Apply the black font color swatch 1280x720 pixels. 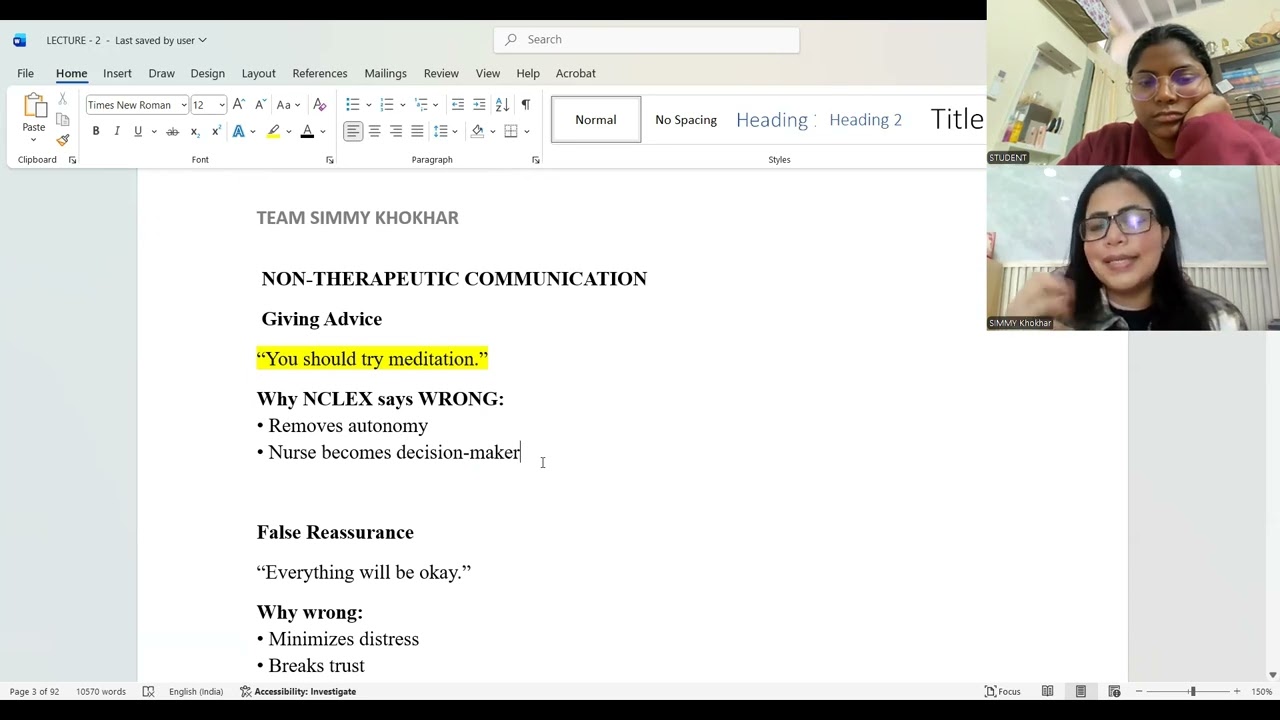(x=307, y=131)
